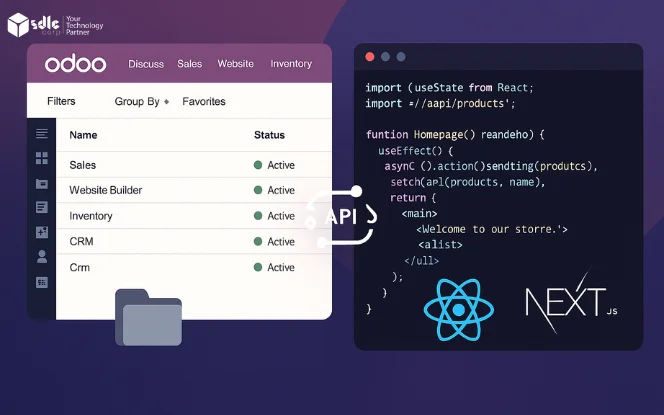
Task: Click the '</ull>' closing tag
Action: coord(421,260)
